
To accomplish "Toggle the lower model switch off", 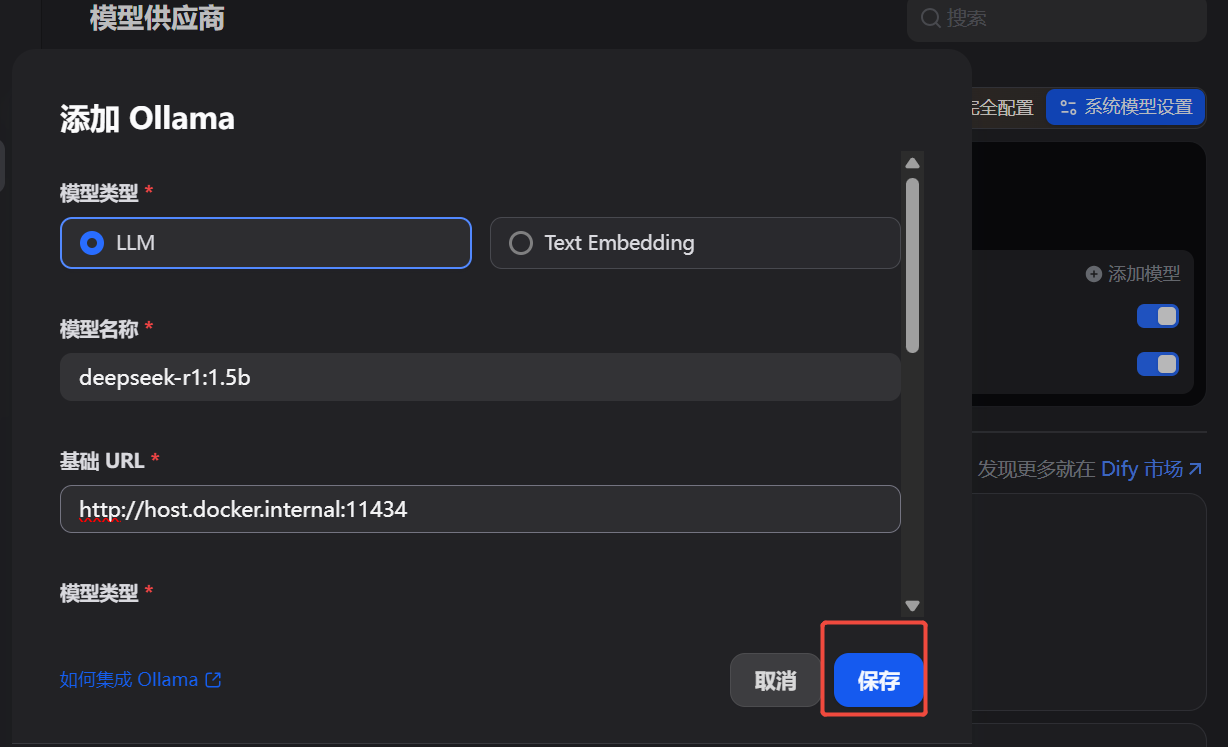I will 1157,364.
